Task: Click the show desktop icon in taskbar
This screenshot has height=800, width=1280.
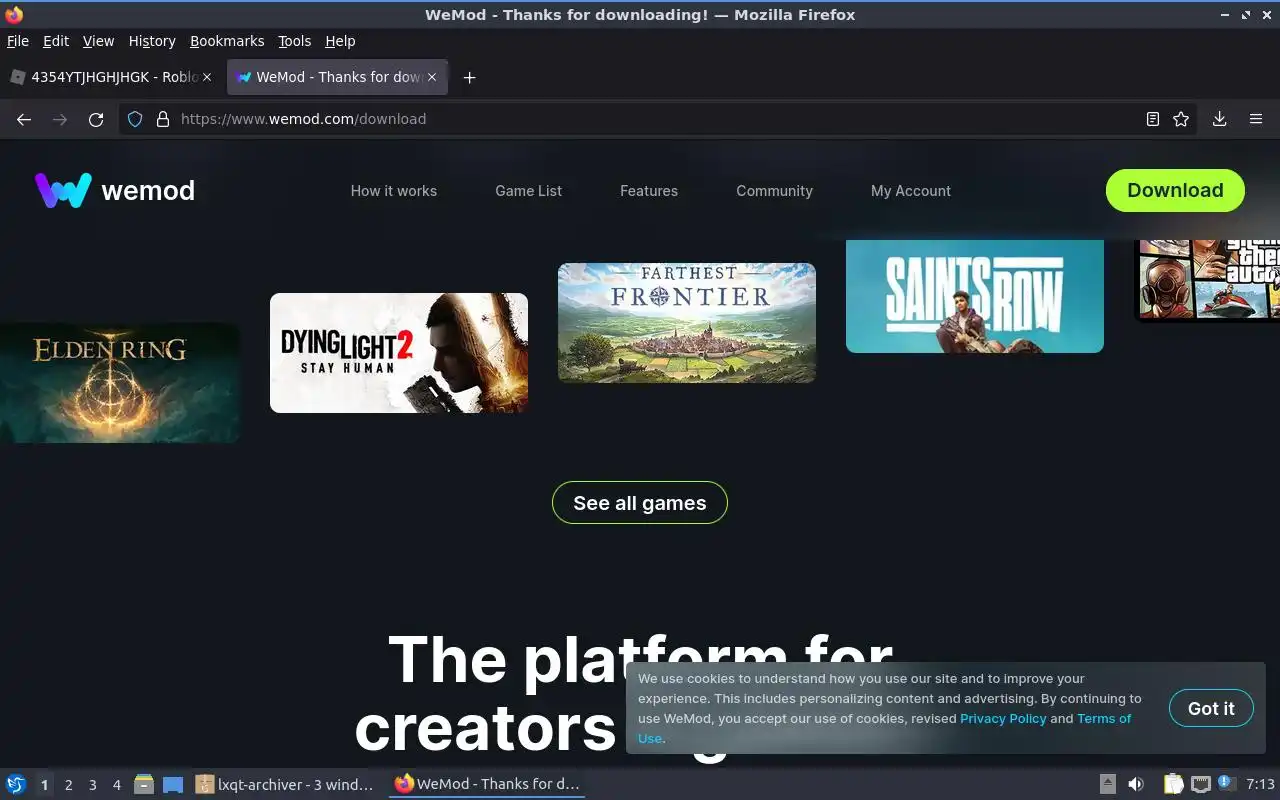Action: click(x=173, y=784)
